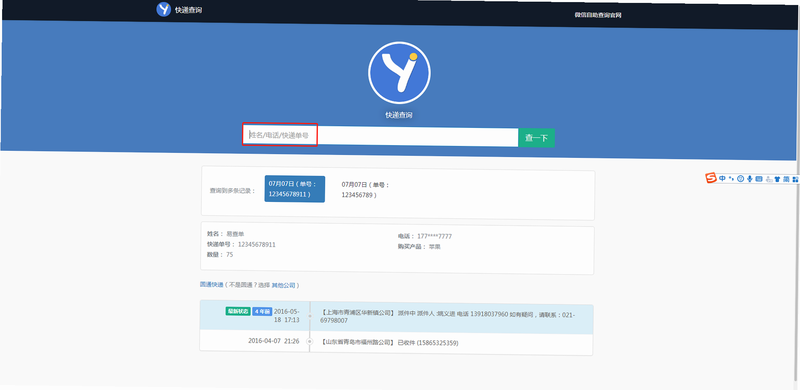Open the Sogou skin (shirt) icon
Viewport: 800px width, 390px height.
coord(778,179)
